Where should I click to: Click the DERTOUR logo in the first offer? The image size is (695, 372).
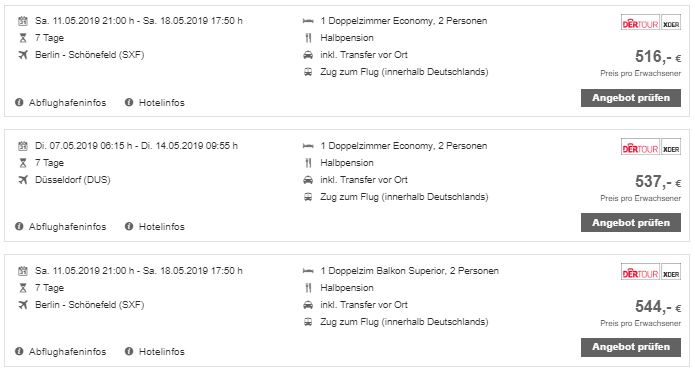[640, 23]
